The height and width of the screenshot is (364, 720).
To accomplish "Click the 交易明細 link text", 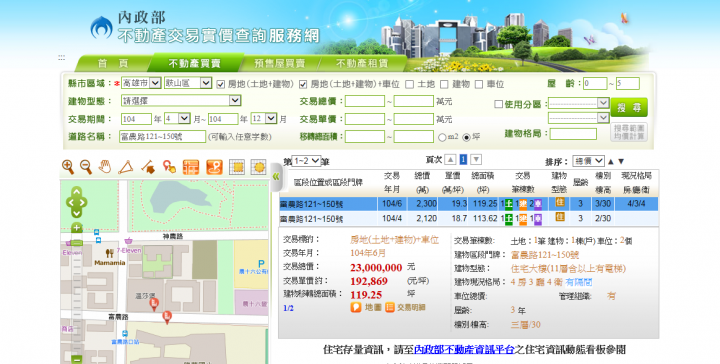I will (x=411, y=308).
